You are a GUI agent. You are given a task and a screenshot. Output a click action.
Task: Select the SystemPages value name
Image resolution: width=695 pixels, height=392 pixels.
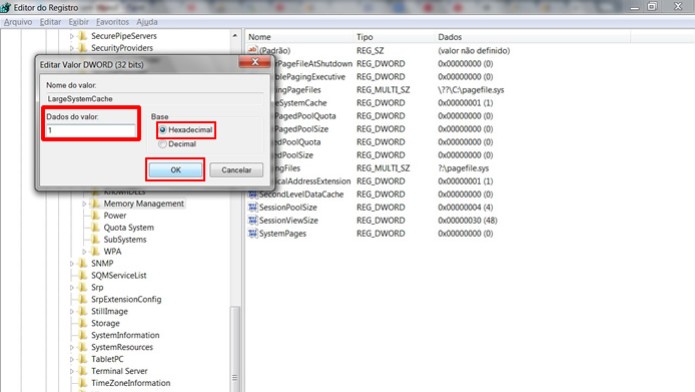click(x=283, y=234)
